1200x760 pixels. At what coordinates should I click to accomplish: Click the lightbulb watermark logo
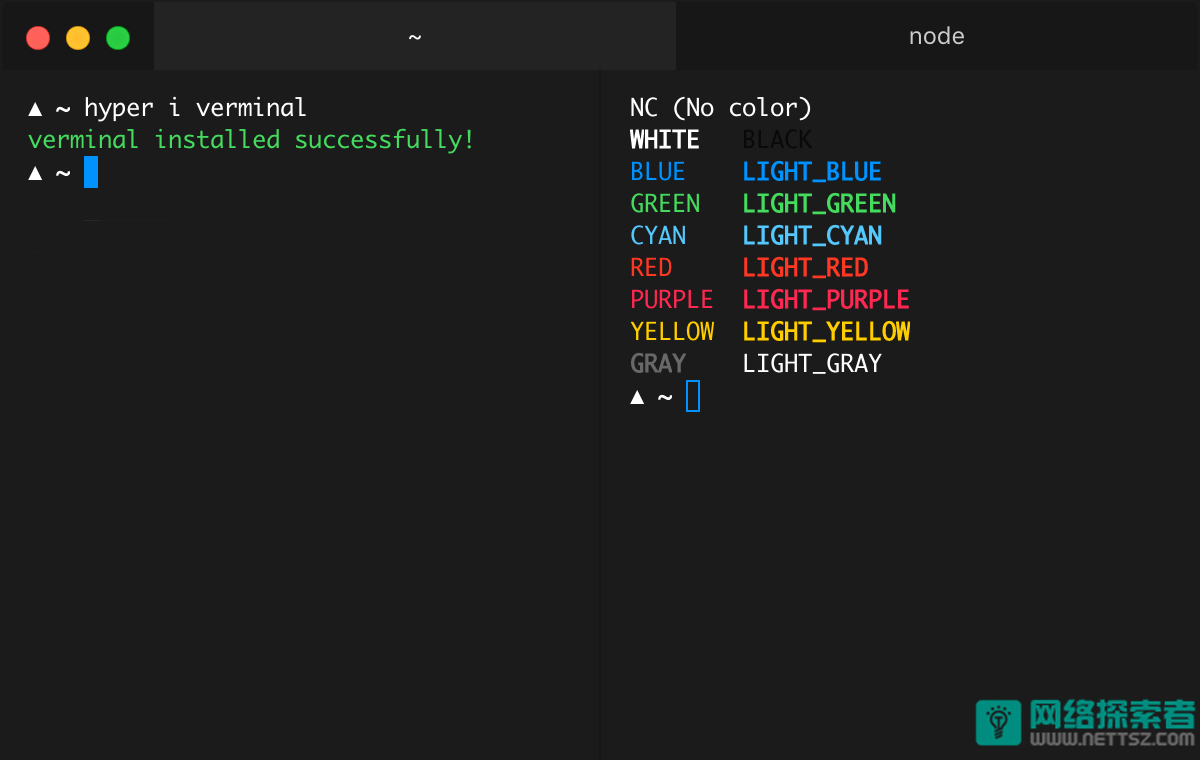pyautogui.click(x=998, y=722)
